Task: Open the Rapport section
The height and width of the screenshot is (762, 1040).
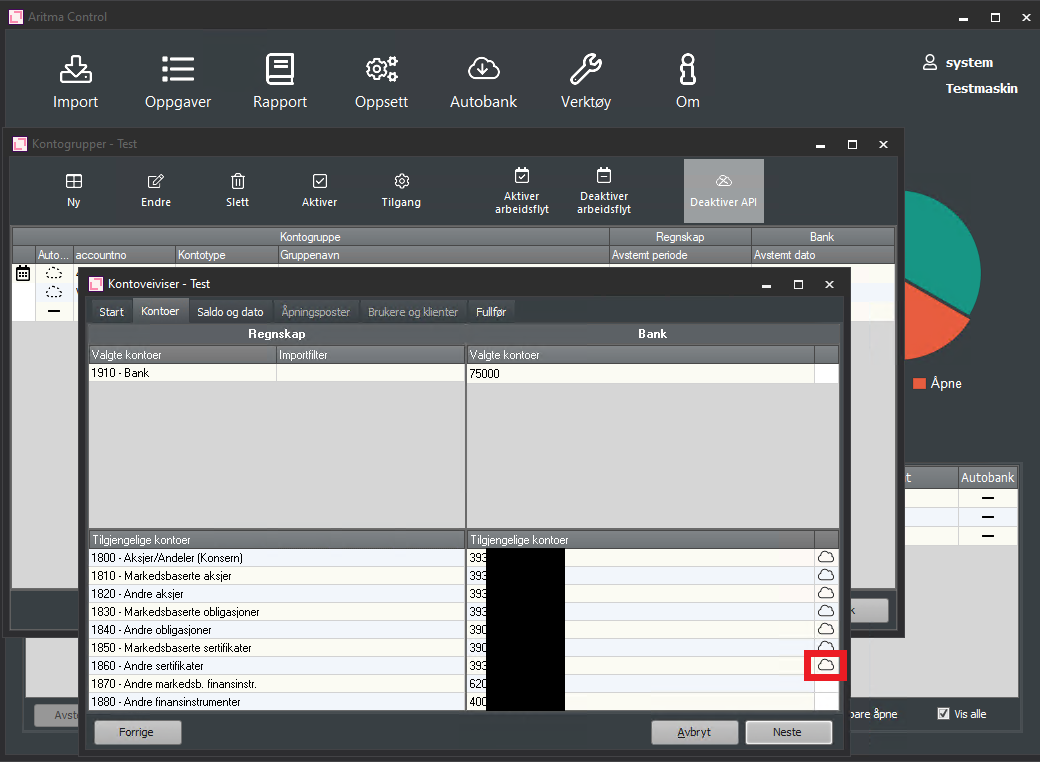Action: [280, 81]
